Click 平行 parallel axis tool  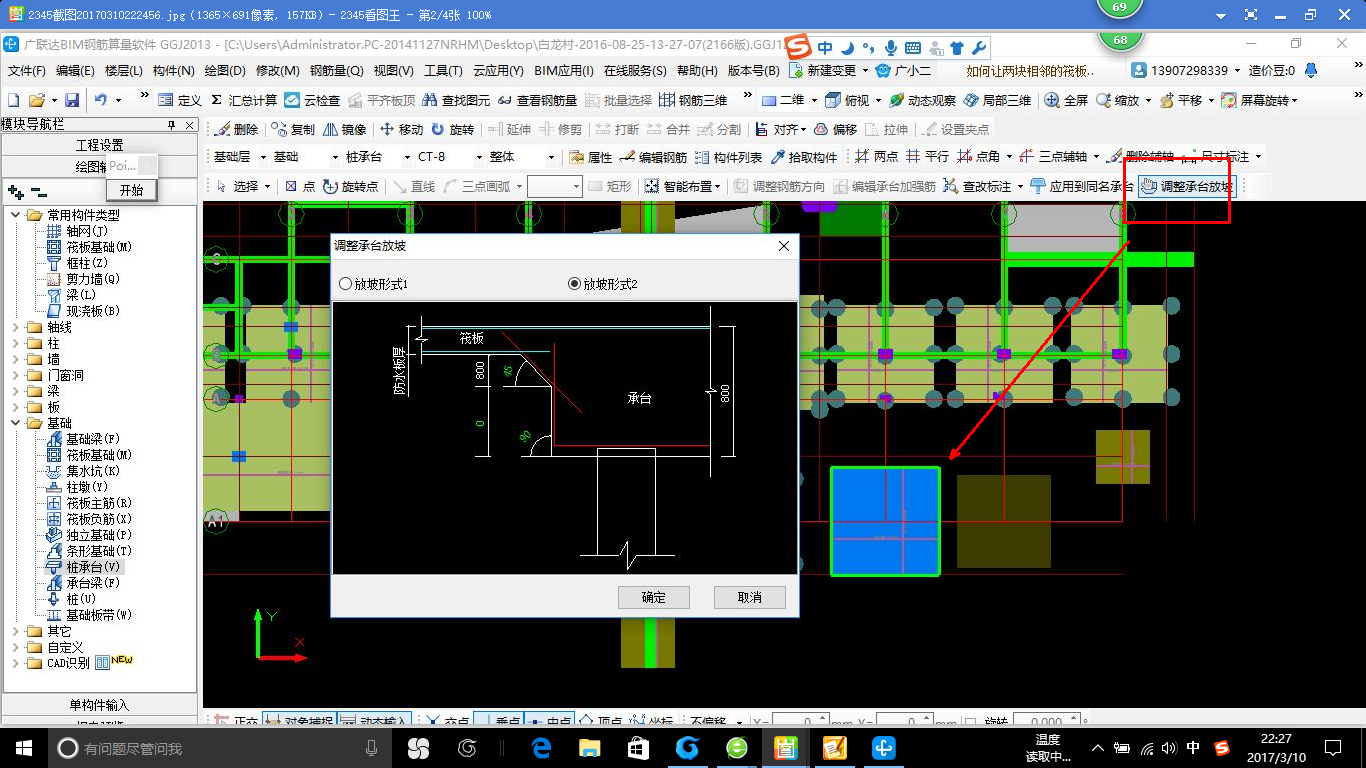click(x=927, y=157)
